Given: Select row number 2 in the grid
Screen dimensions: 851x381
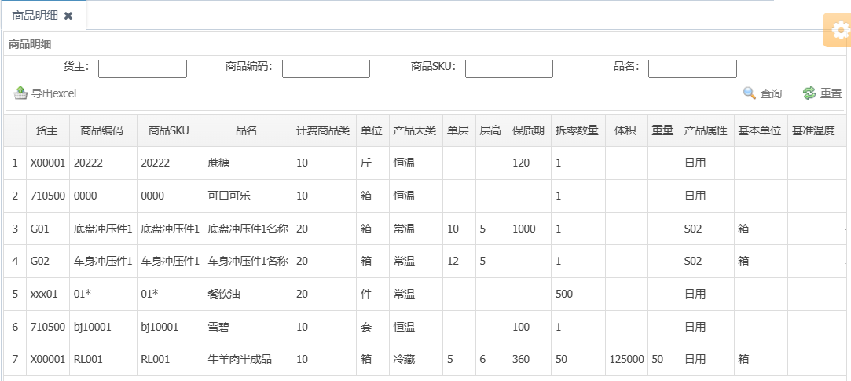Looking at the screenshot, I should coord(15,196).
